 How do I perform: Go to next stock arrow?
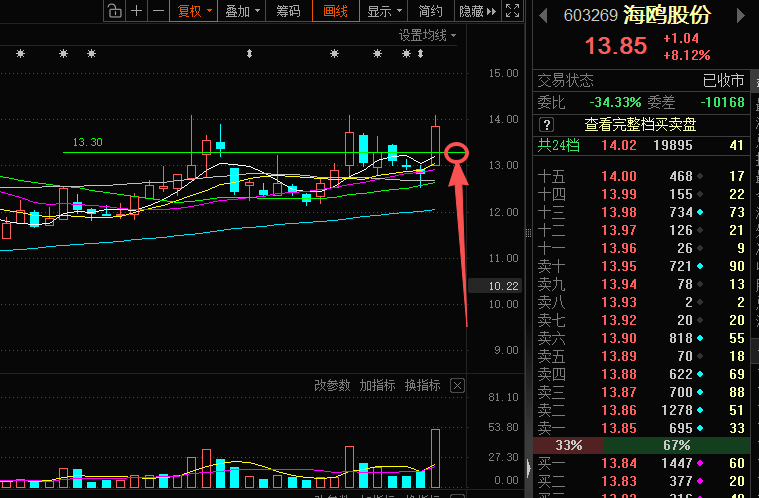coord(740,16)
